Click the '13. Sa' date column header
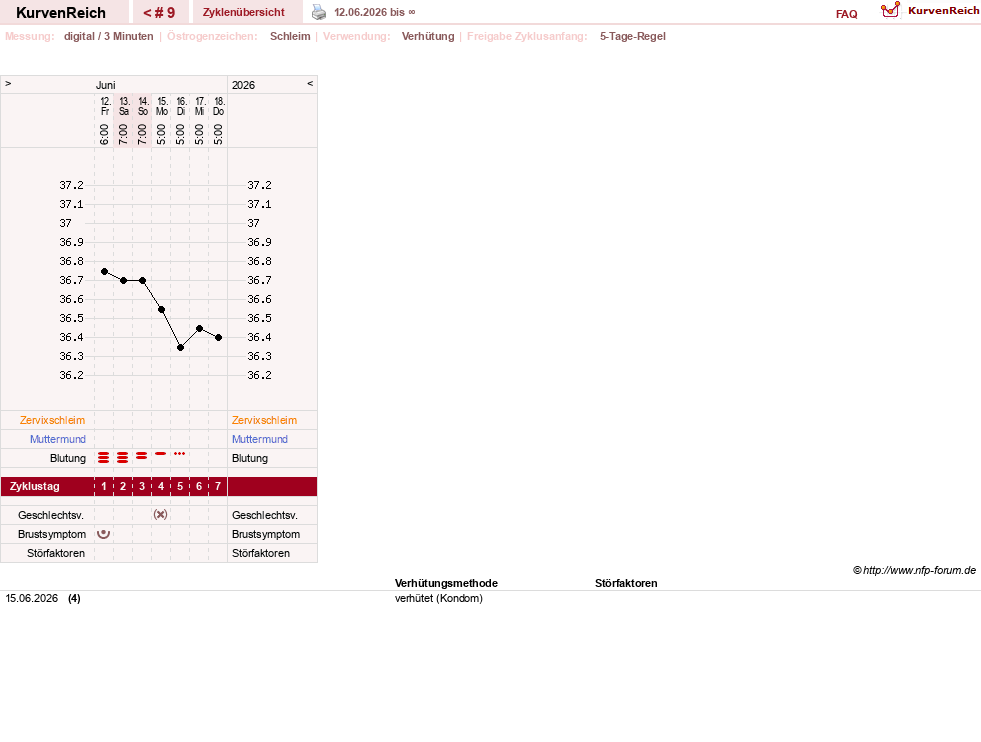Image resolution: width=981 pixels, height=742 pixels. pyautogui.click(x=124, y=106)
